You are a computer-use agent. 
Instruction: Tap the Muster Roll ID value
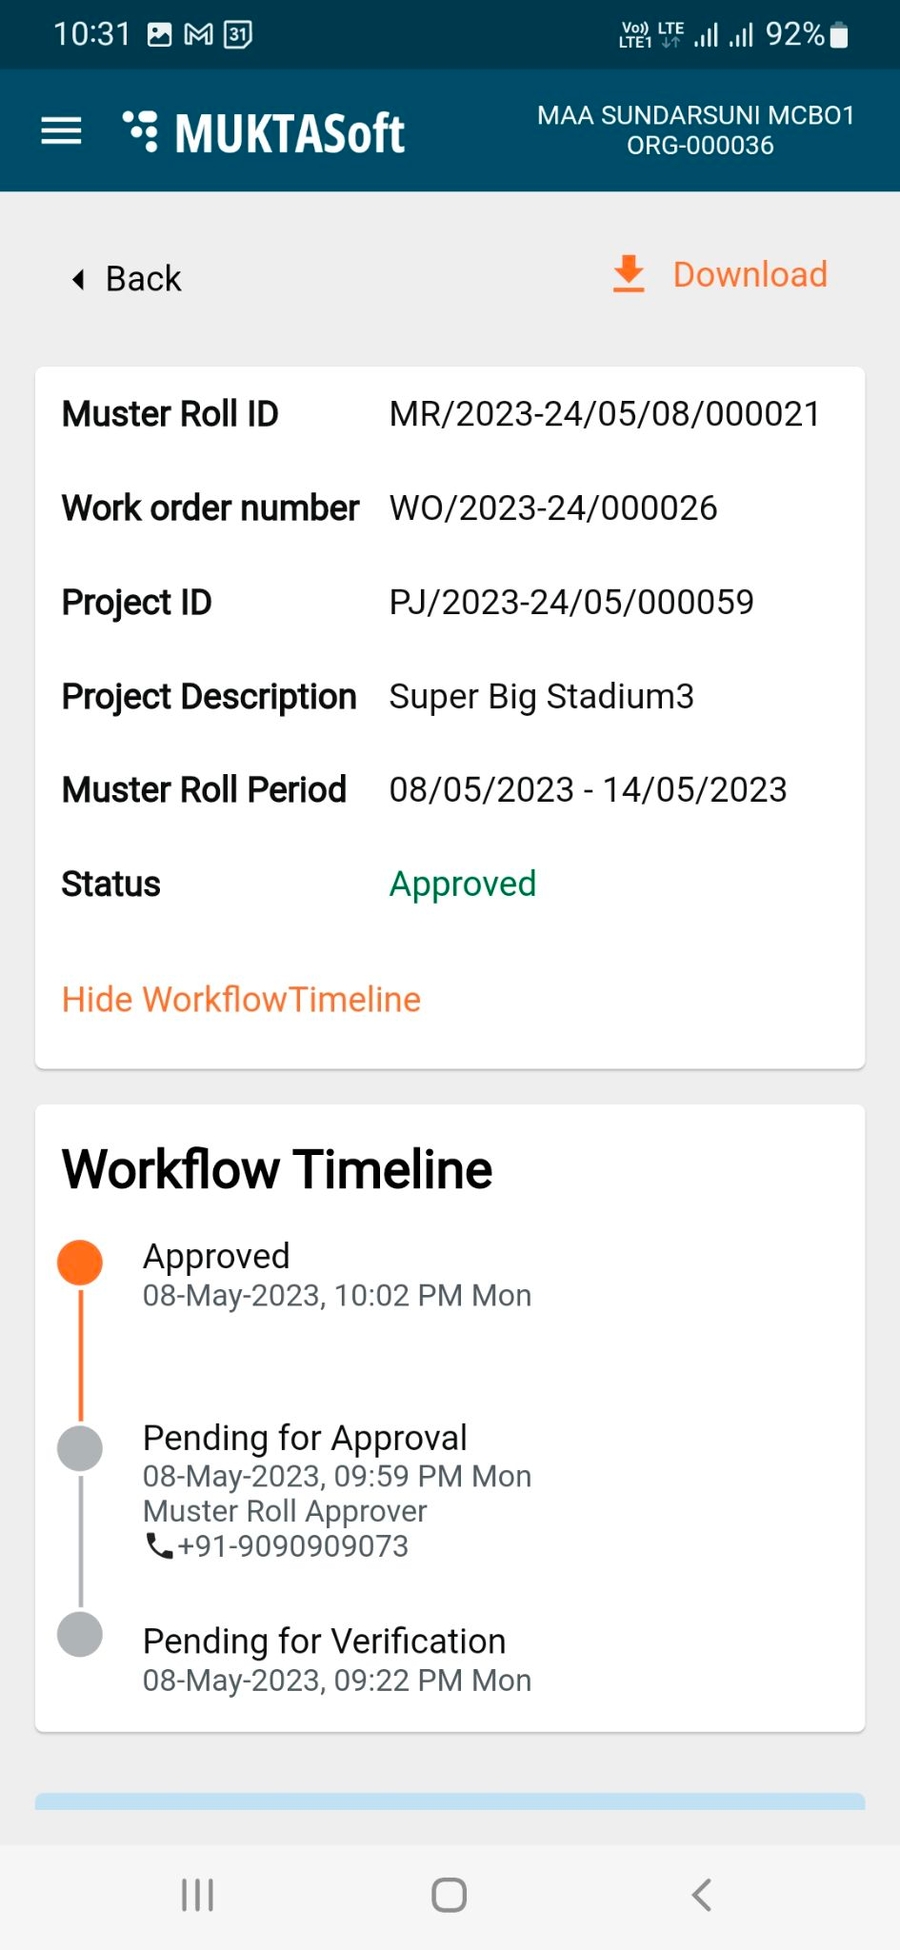click(604, 414)
